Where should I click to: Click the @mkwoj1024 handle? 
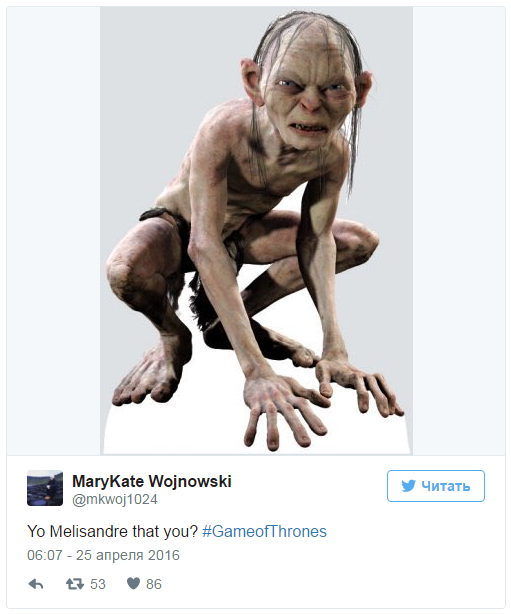pyautogui.click(x=115, y=499)
